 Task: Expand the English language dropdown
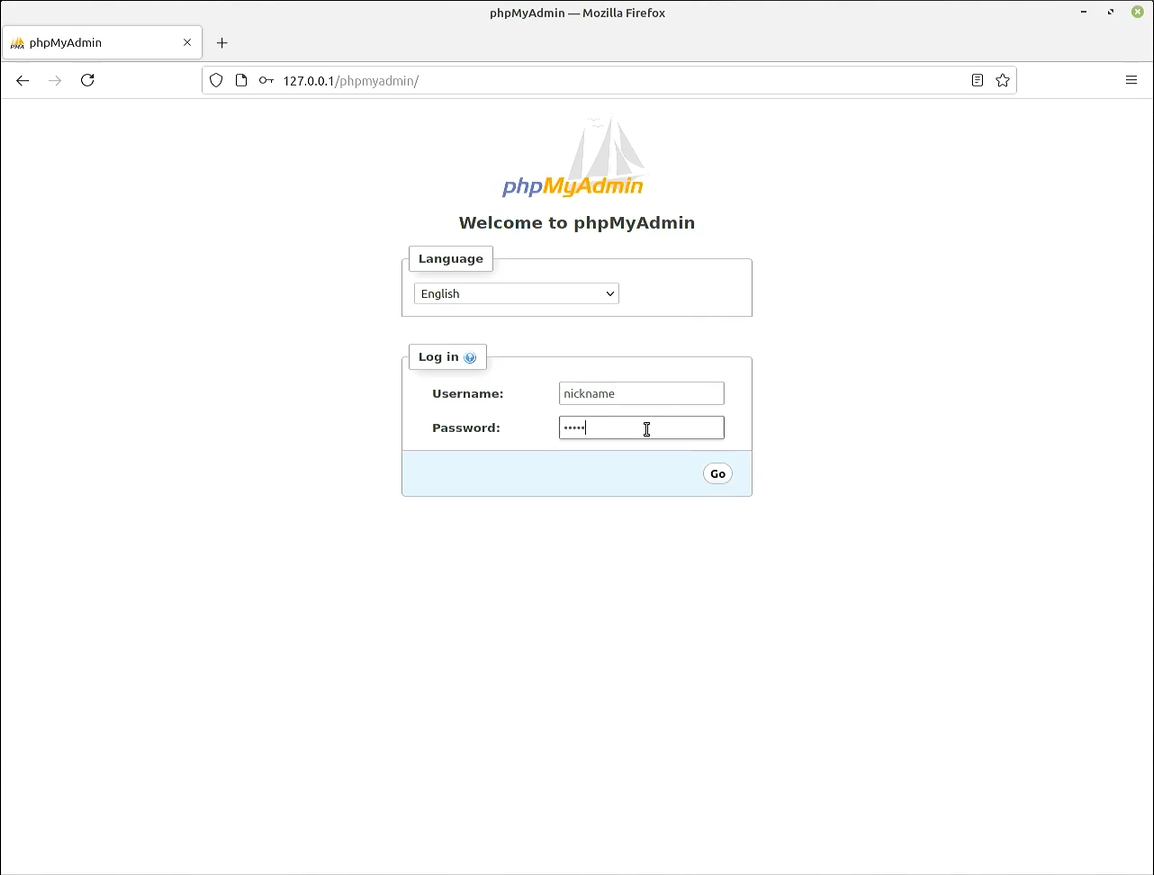tap(516, 294)
